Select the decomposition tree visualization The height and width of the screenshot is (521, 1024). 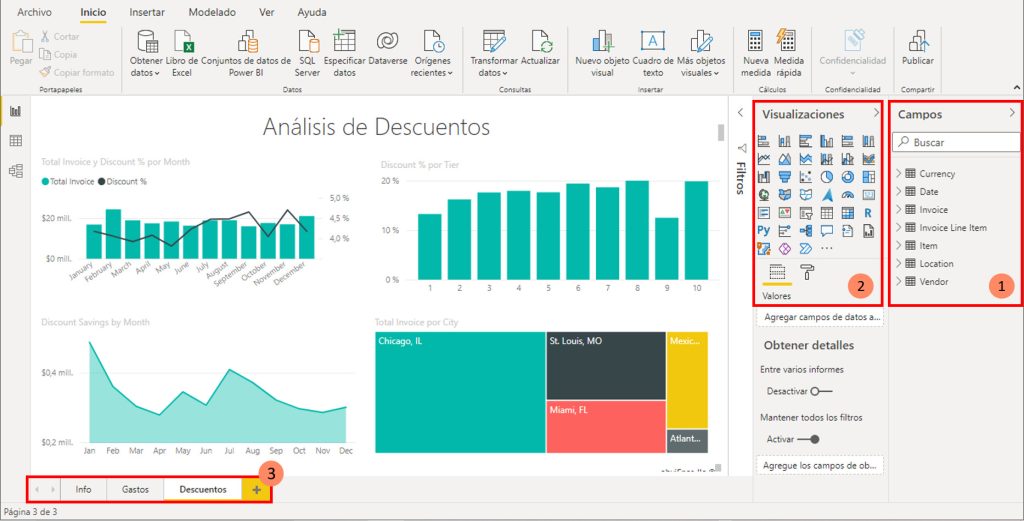(x=806, y=230)
